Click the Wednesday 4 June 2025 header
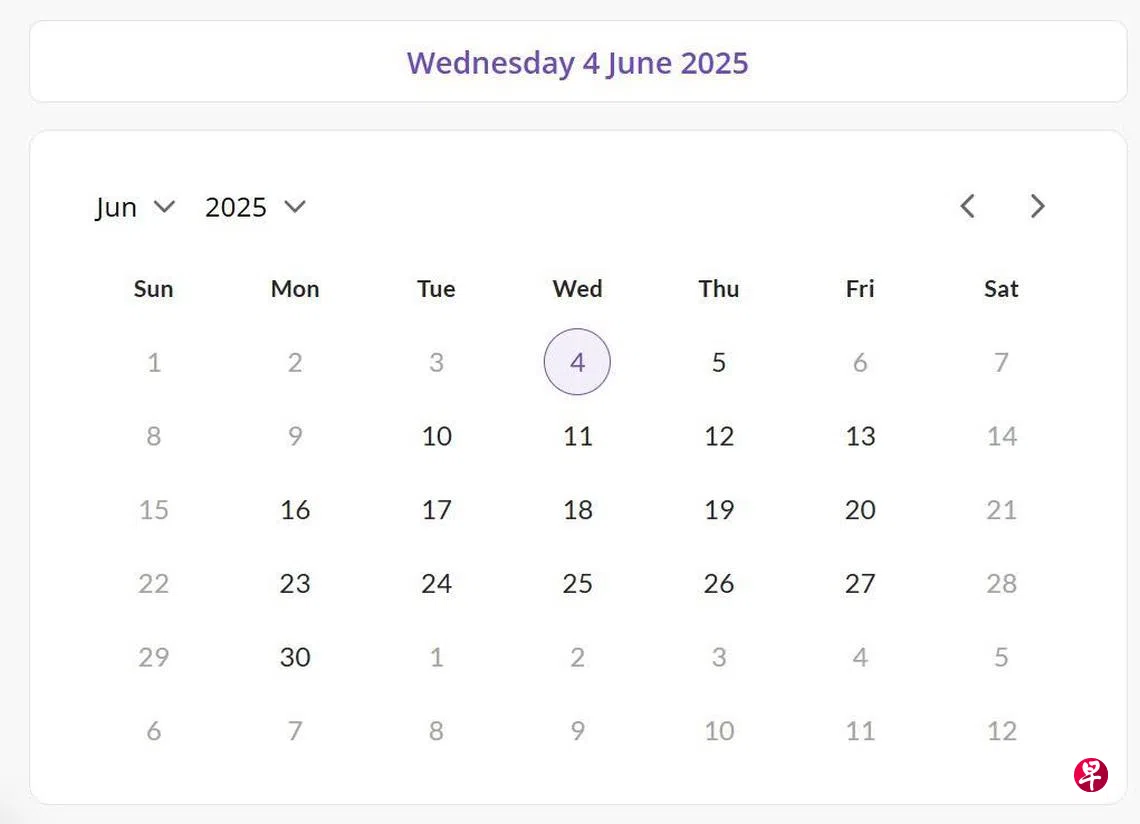The width and height of the screenshot is (1140, 824). pyautogui.click(x=577, y=63)
